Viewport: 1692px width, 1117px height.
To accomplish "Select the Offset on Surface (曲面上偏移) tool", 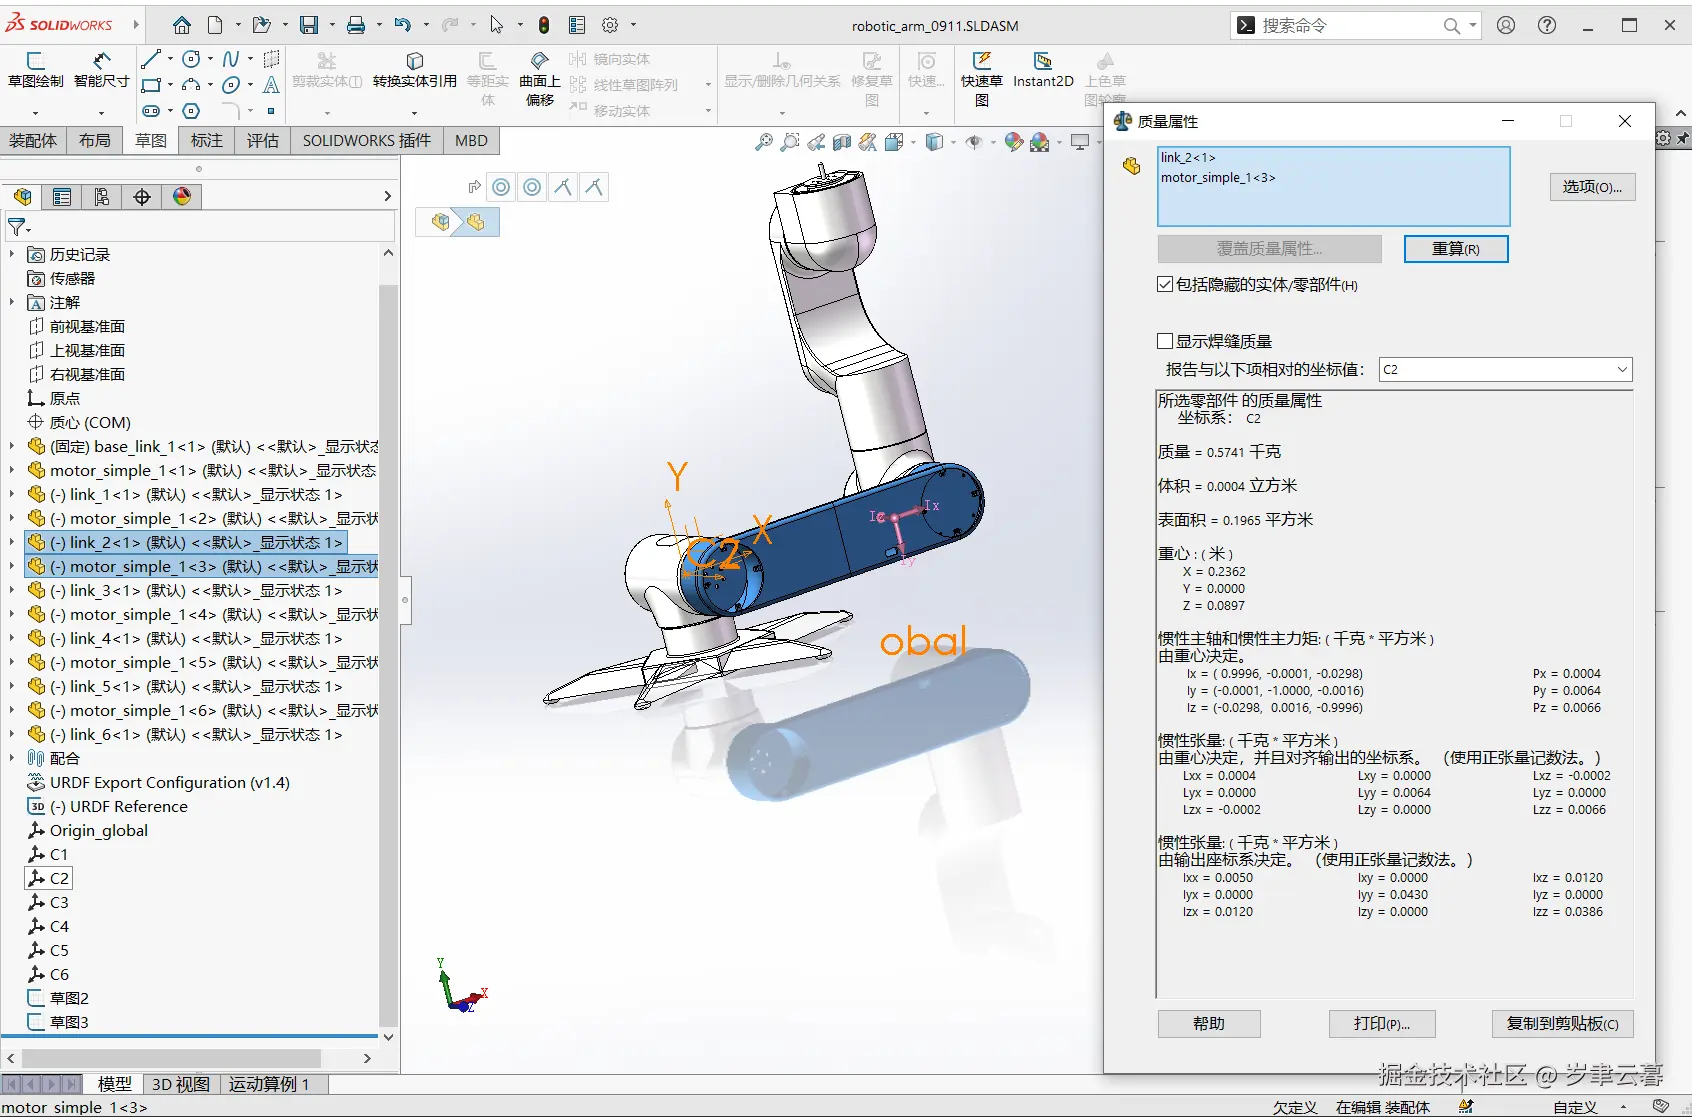I will [x=540, y=78].
